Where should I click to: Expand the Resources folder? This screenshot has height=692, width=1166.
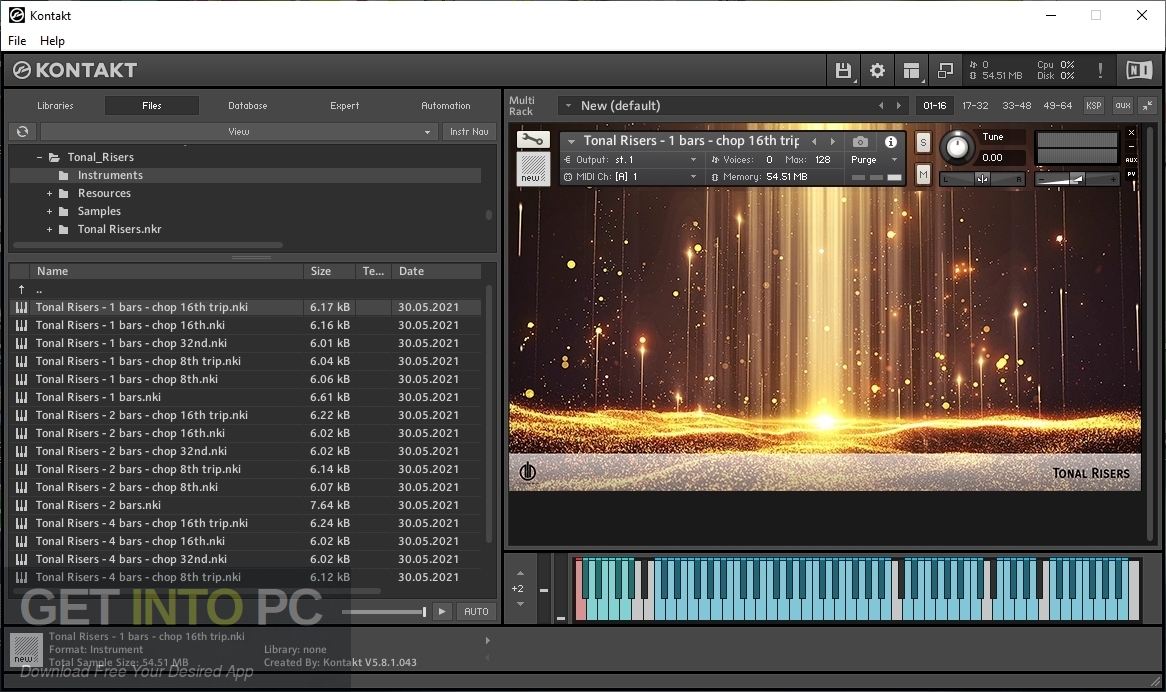[x=49, y=193]
